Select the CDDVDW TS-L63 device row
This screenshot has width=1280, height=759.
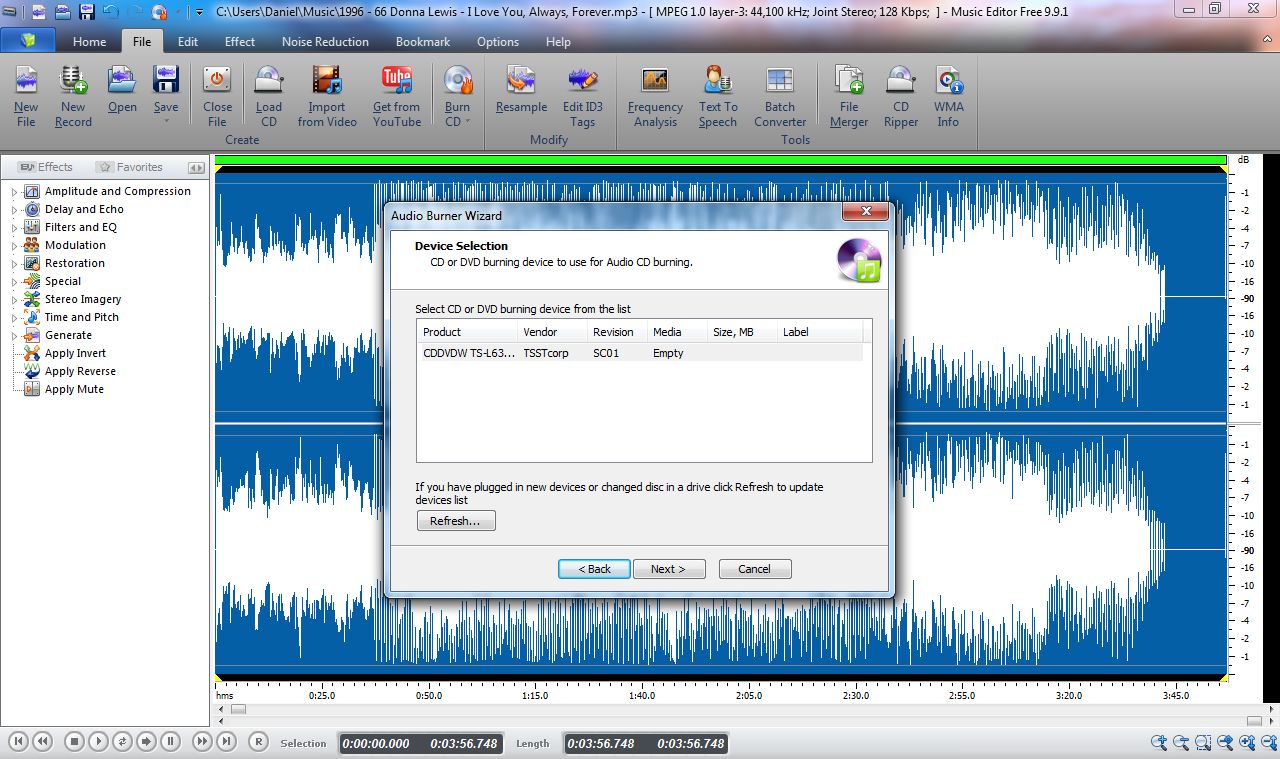(640, 353)
